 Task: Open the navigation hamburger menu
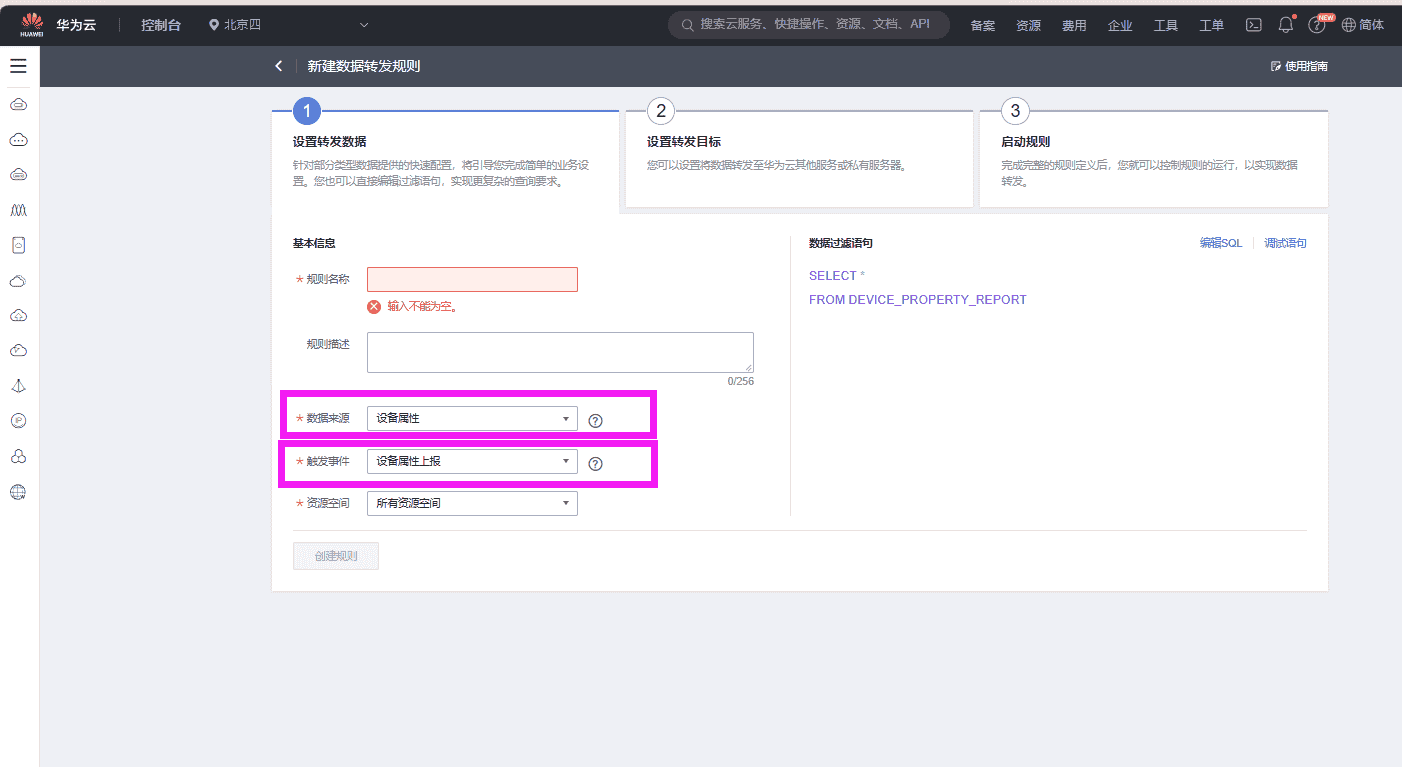click(18, 66)
